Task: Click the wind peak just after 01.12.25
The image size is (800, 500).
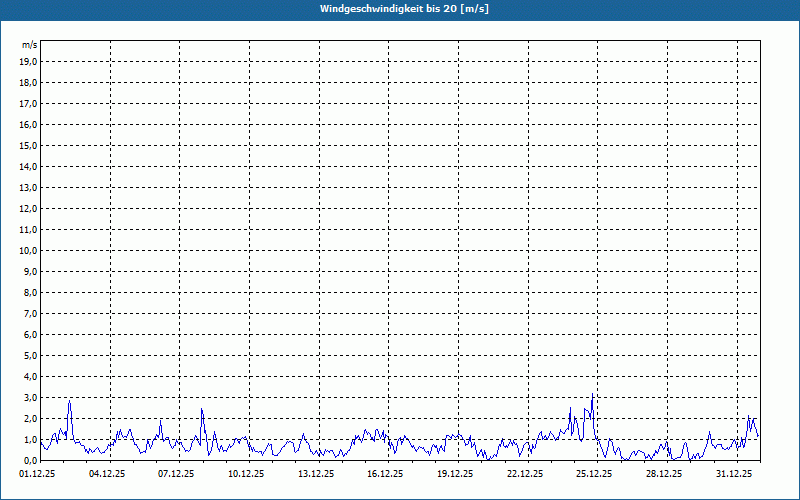Action: [70, 402]
